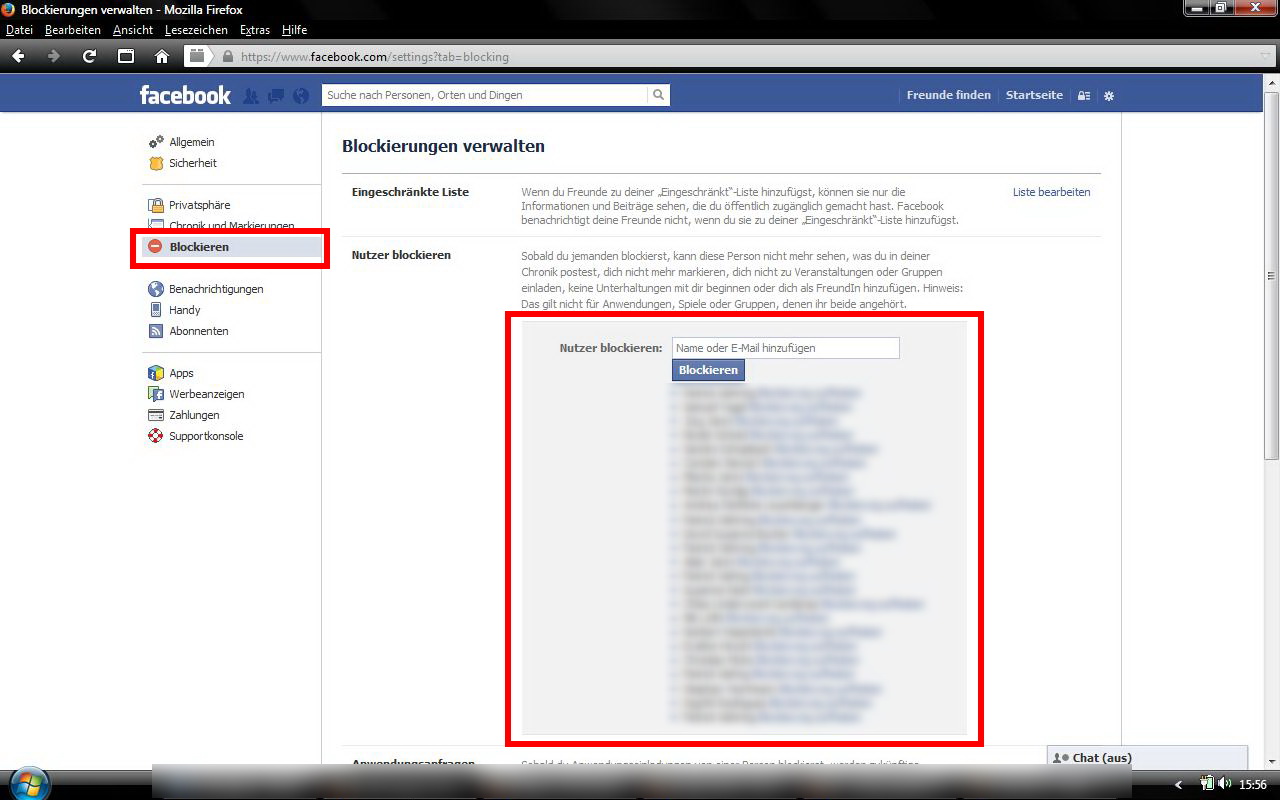Open the notifications globe icon
1280x800 pixels.
coord(301,96)
